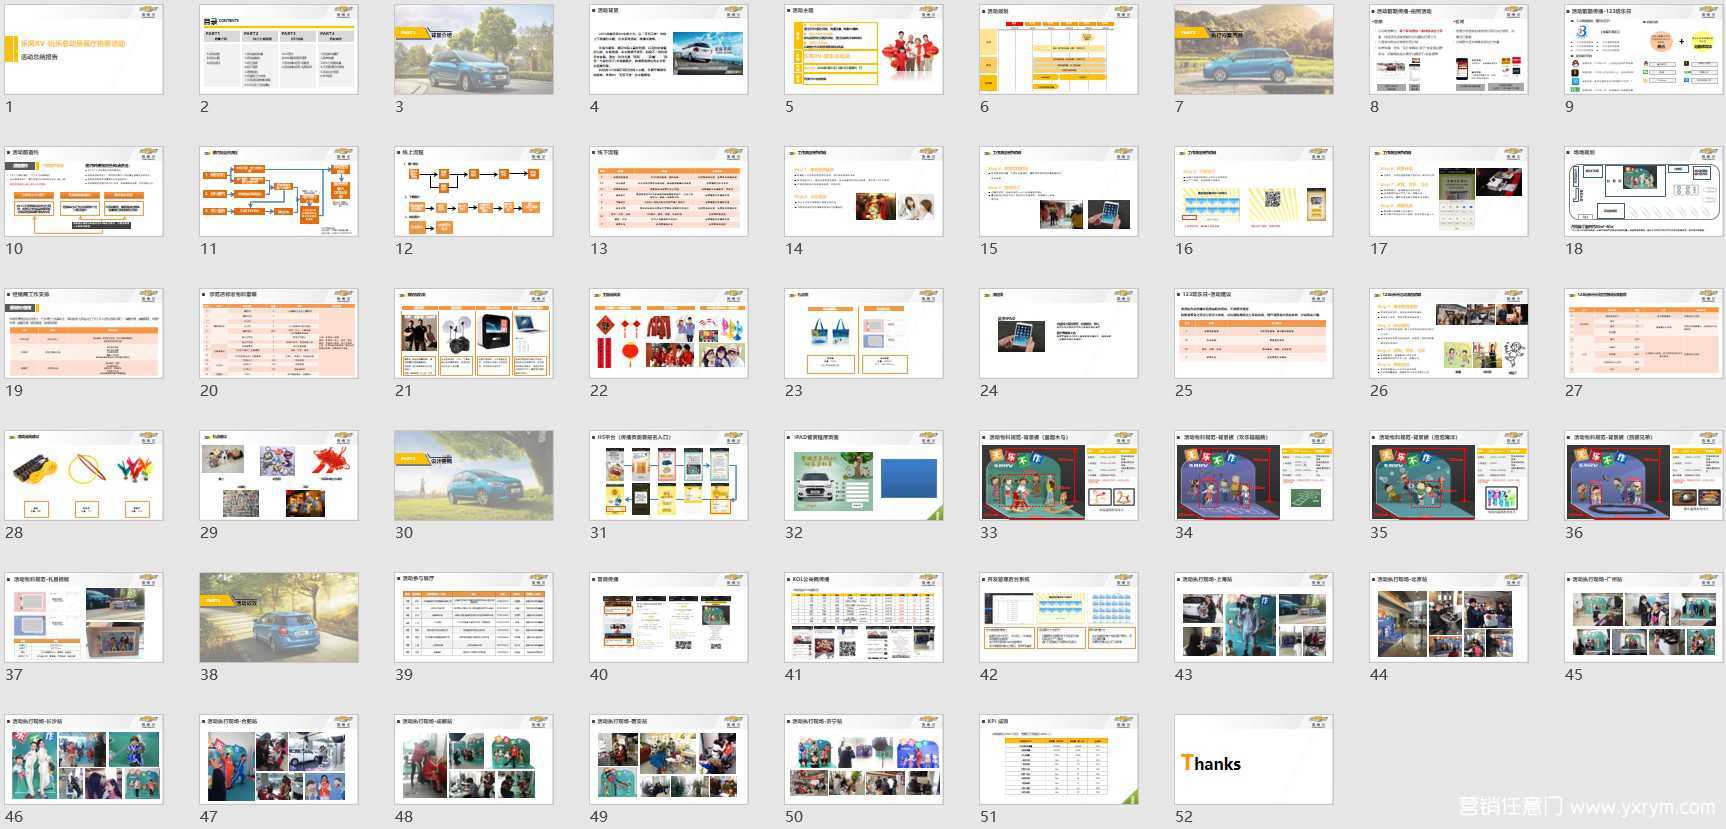Select slide 3 blue car section thumbnail
This screenshot has height=829, width=1726.
pos(474,50)
